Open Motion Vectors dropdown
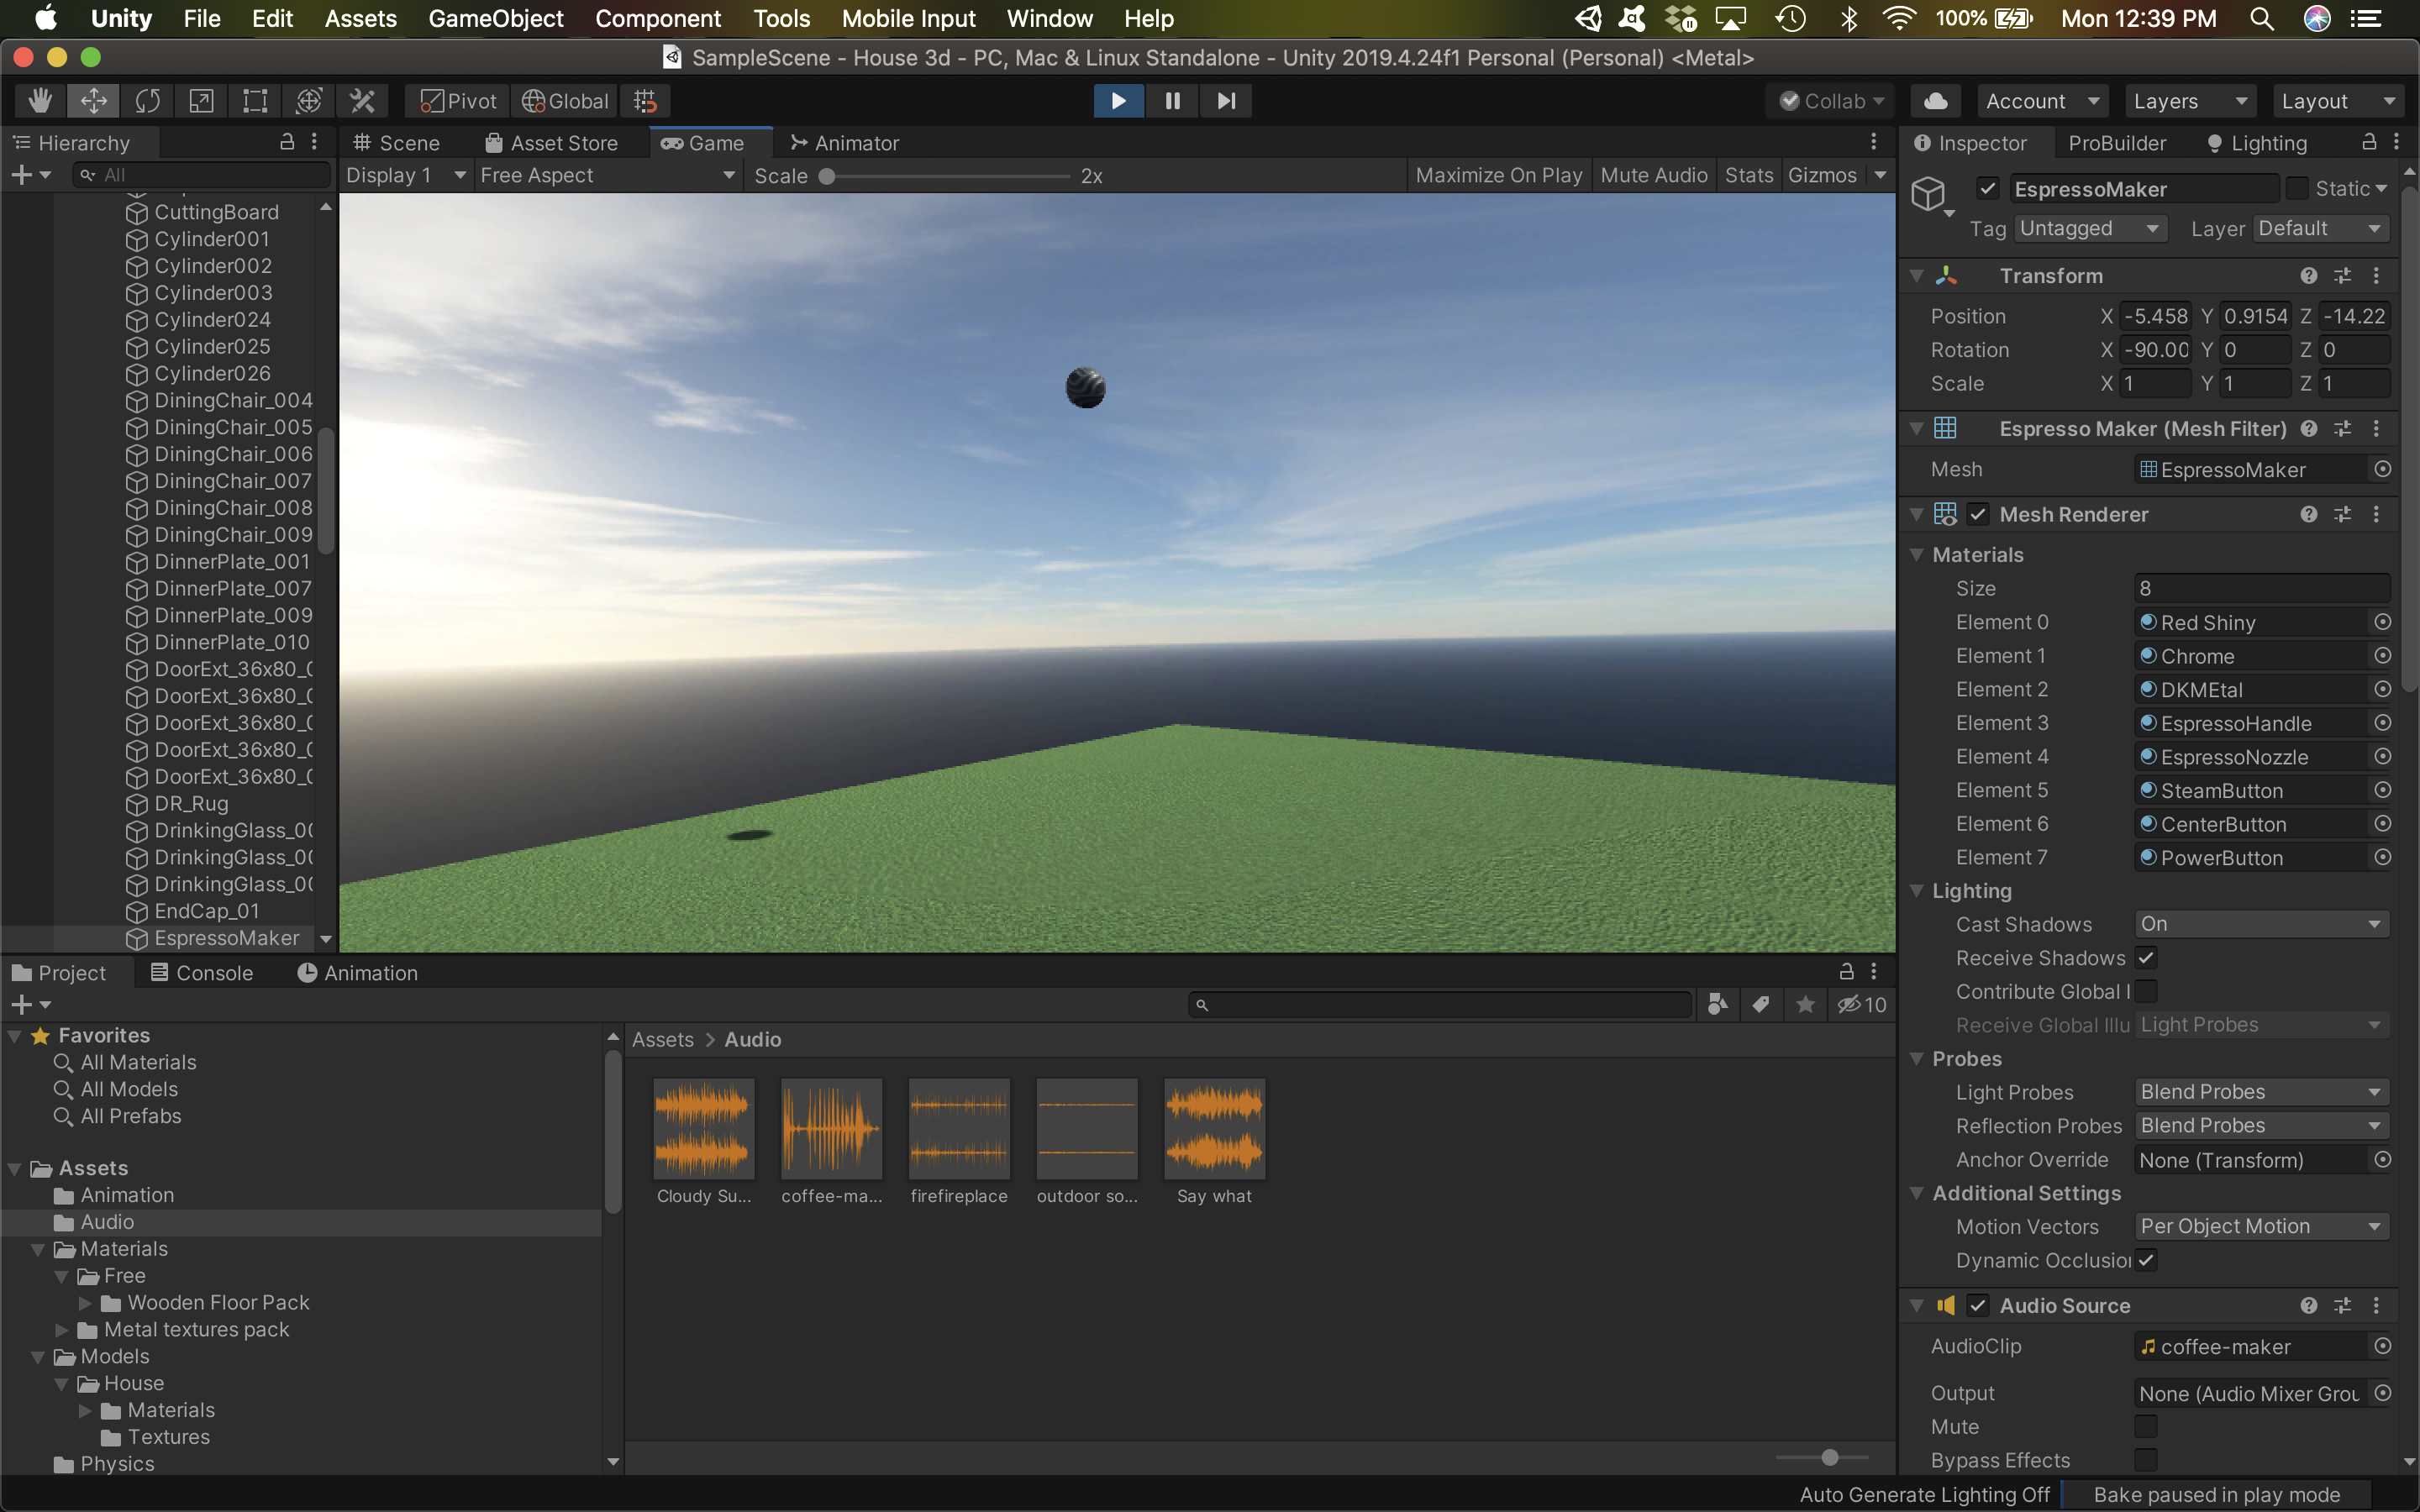Screen dimensions: 2420x1512 (2262, 1226)
